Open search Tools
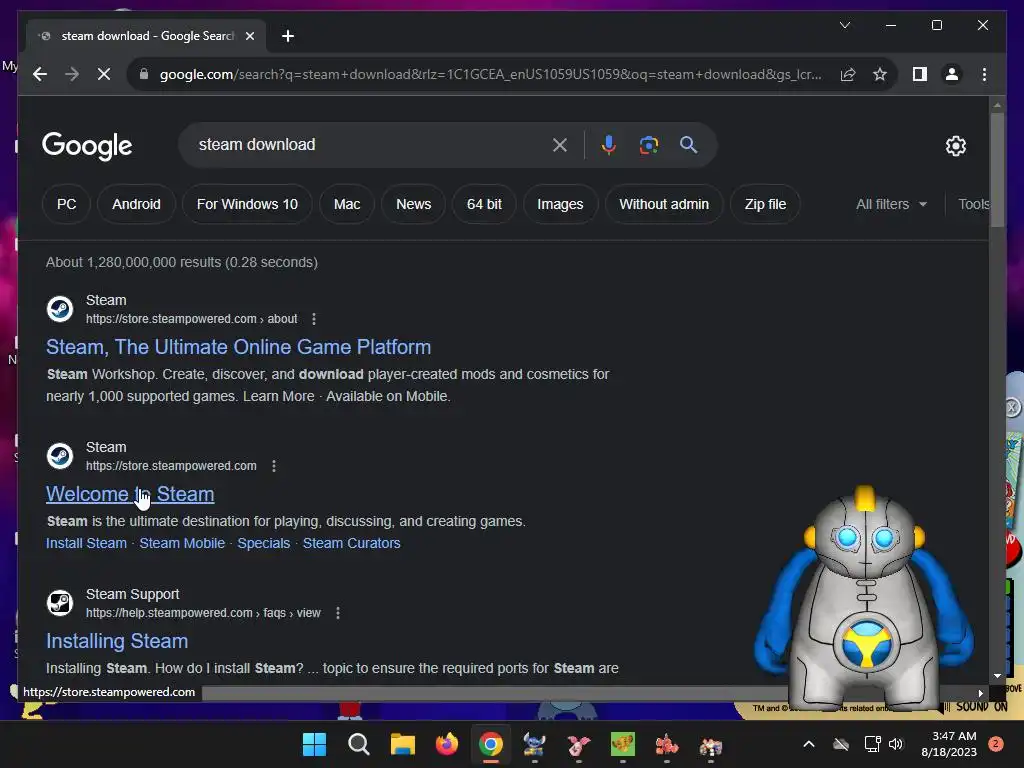 coord(973,204)
